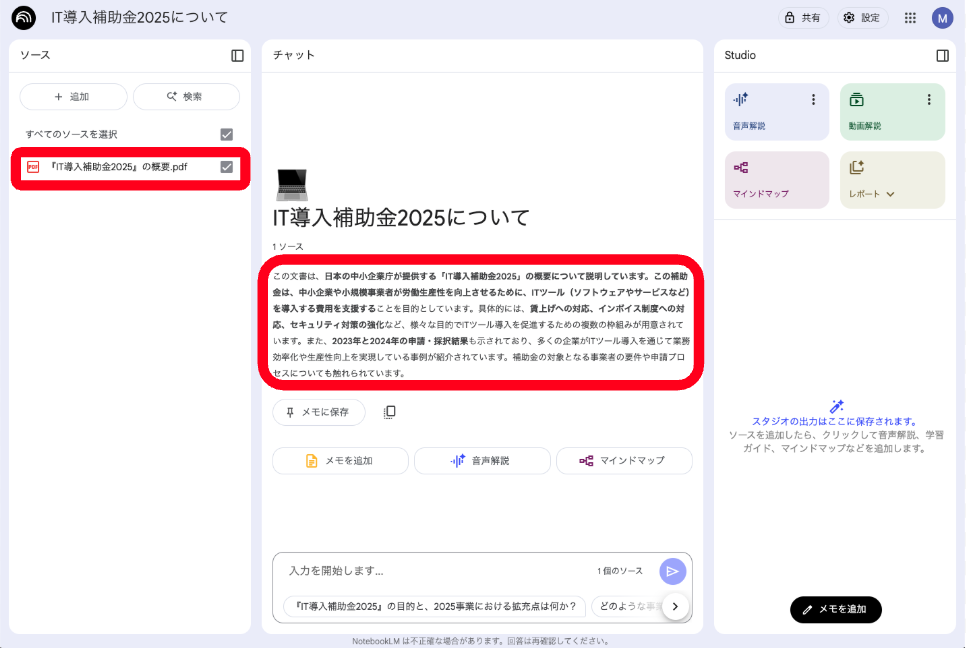Open more options for 音声解説 card
Screen dimensions: 966x648
813,100
